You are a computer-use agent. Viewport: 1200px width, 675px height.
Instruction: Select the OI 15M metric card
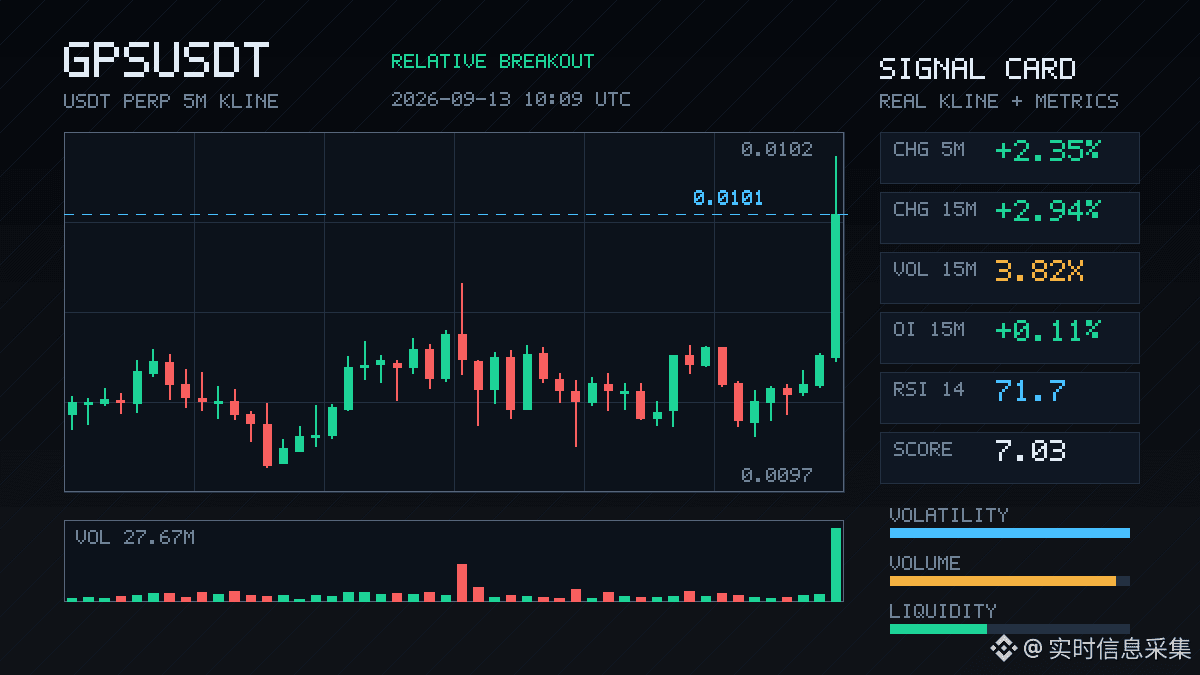click(1009, 337)
